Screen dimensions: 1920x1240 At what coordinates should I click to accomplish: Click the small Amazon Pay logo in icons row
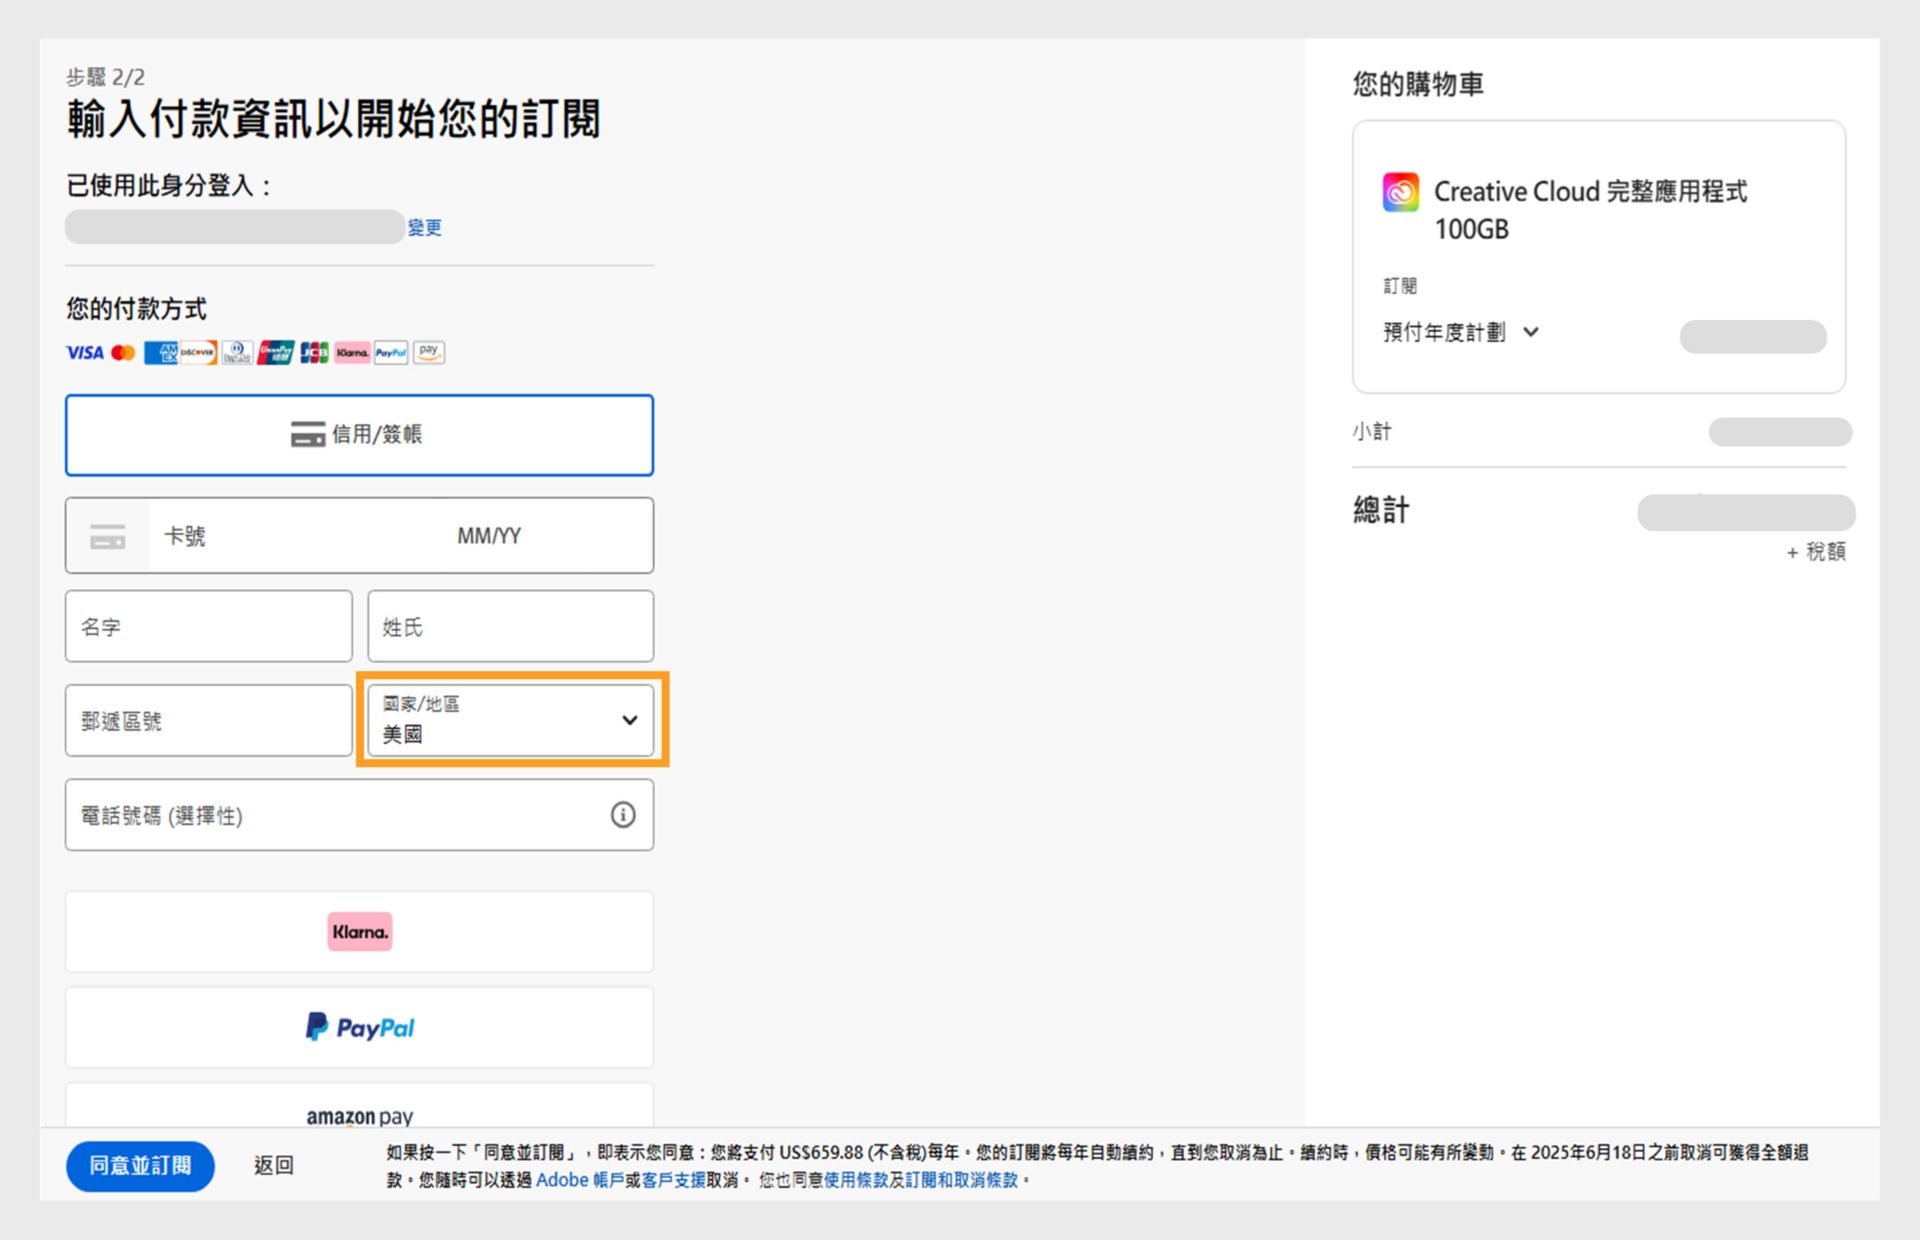[x=429, y=353]
